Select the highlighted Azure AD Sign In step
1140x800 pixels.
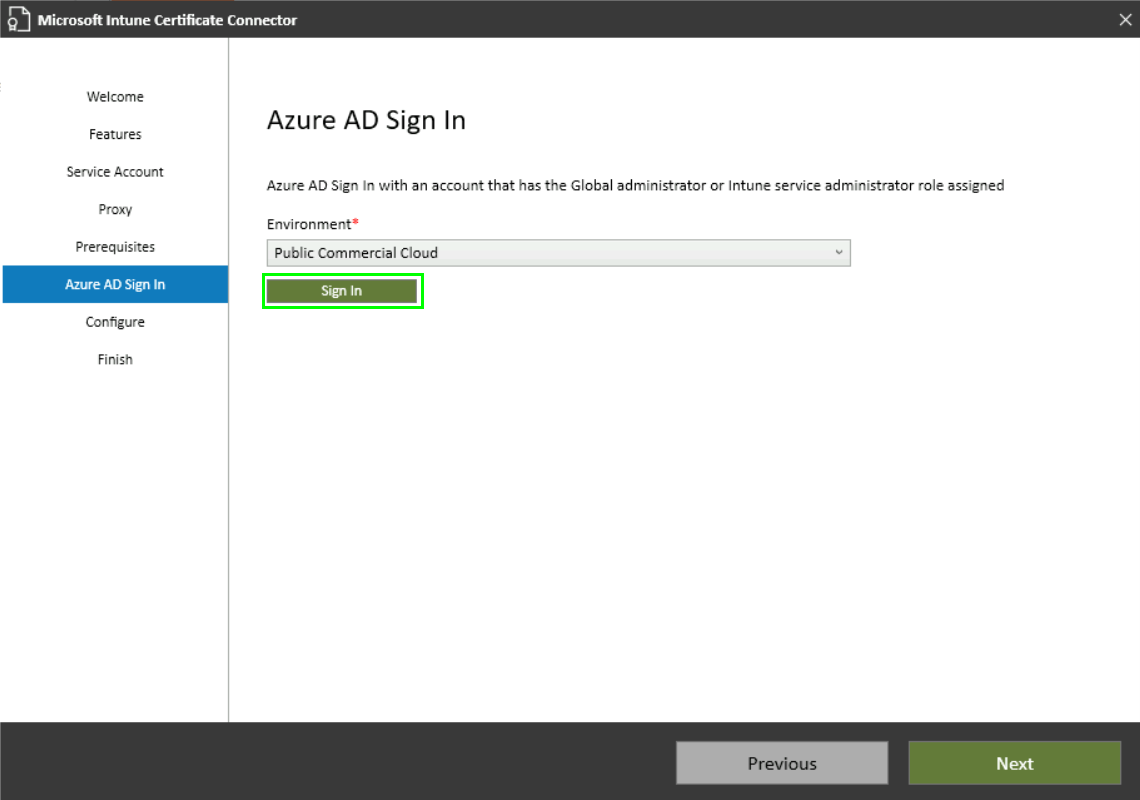[x=115, y=284]
